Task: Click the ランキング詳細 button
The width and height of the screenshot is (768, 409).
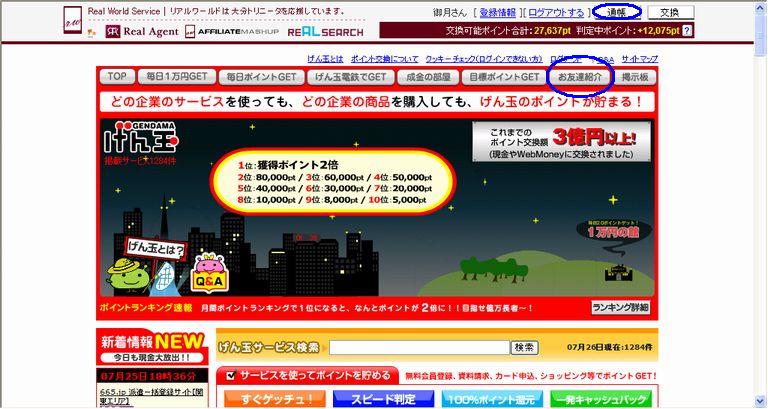Action: coord(621,308)
